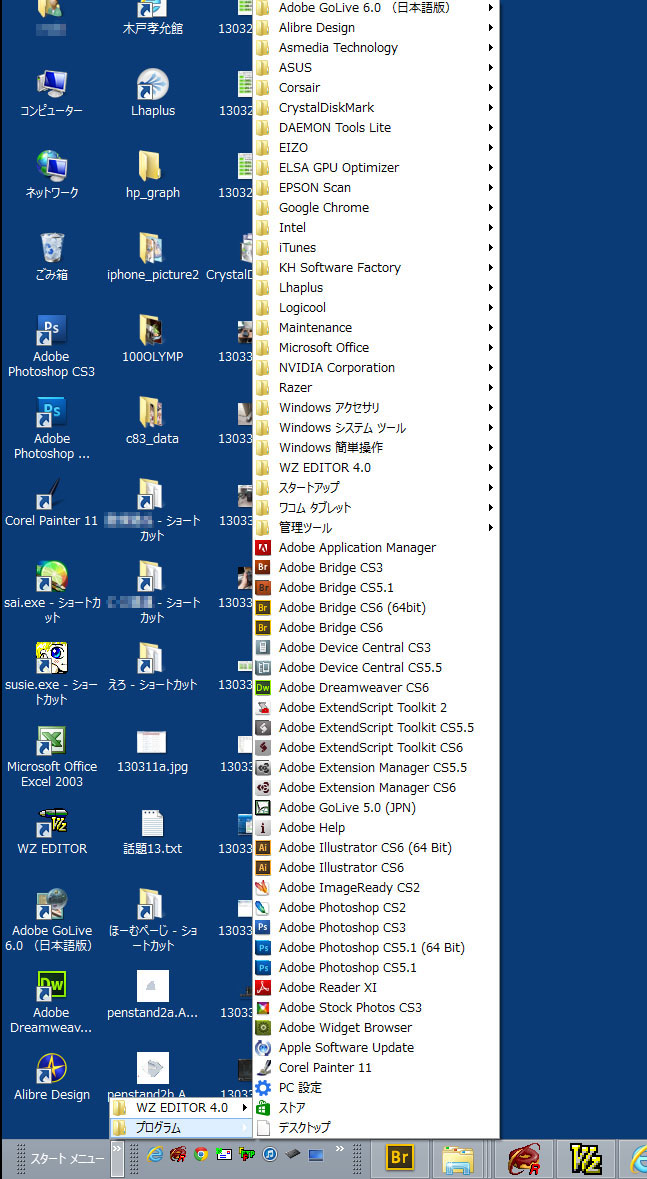Open the Adobe Bridge taskbar button

[x=398, y=1159]
